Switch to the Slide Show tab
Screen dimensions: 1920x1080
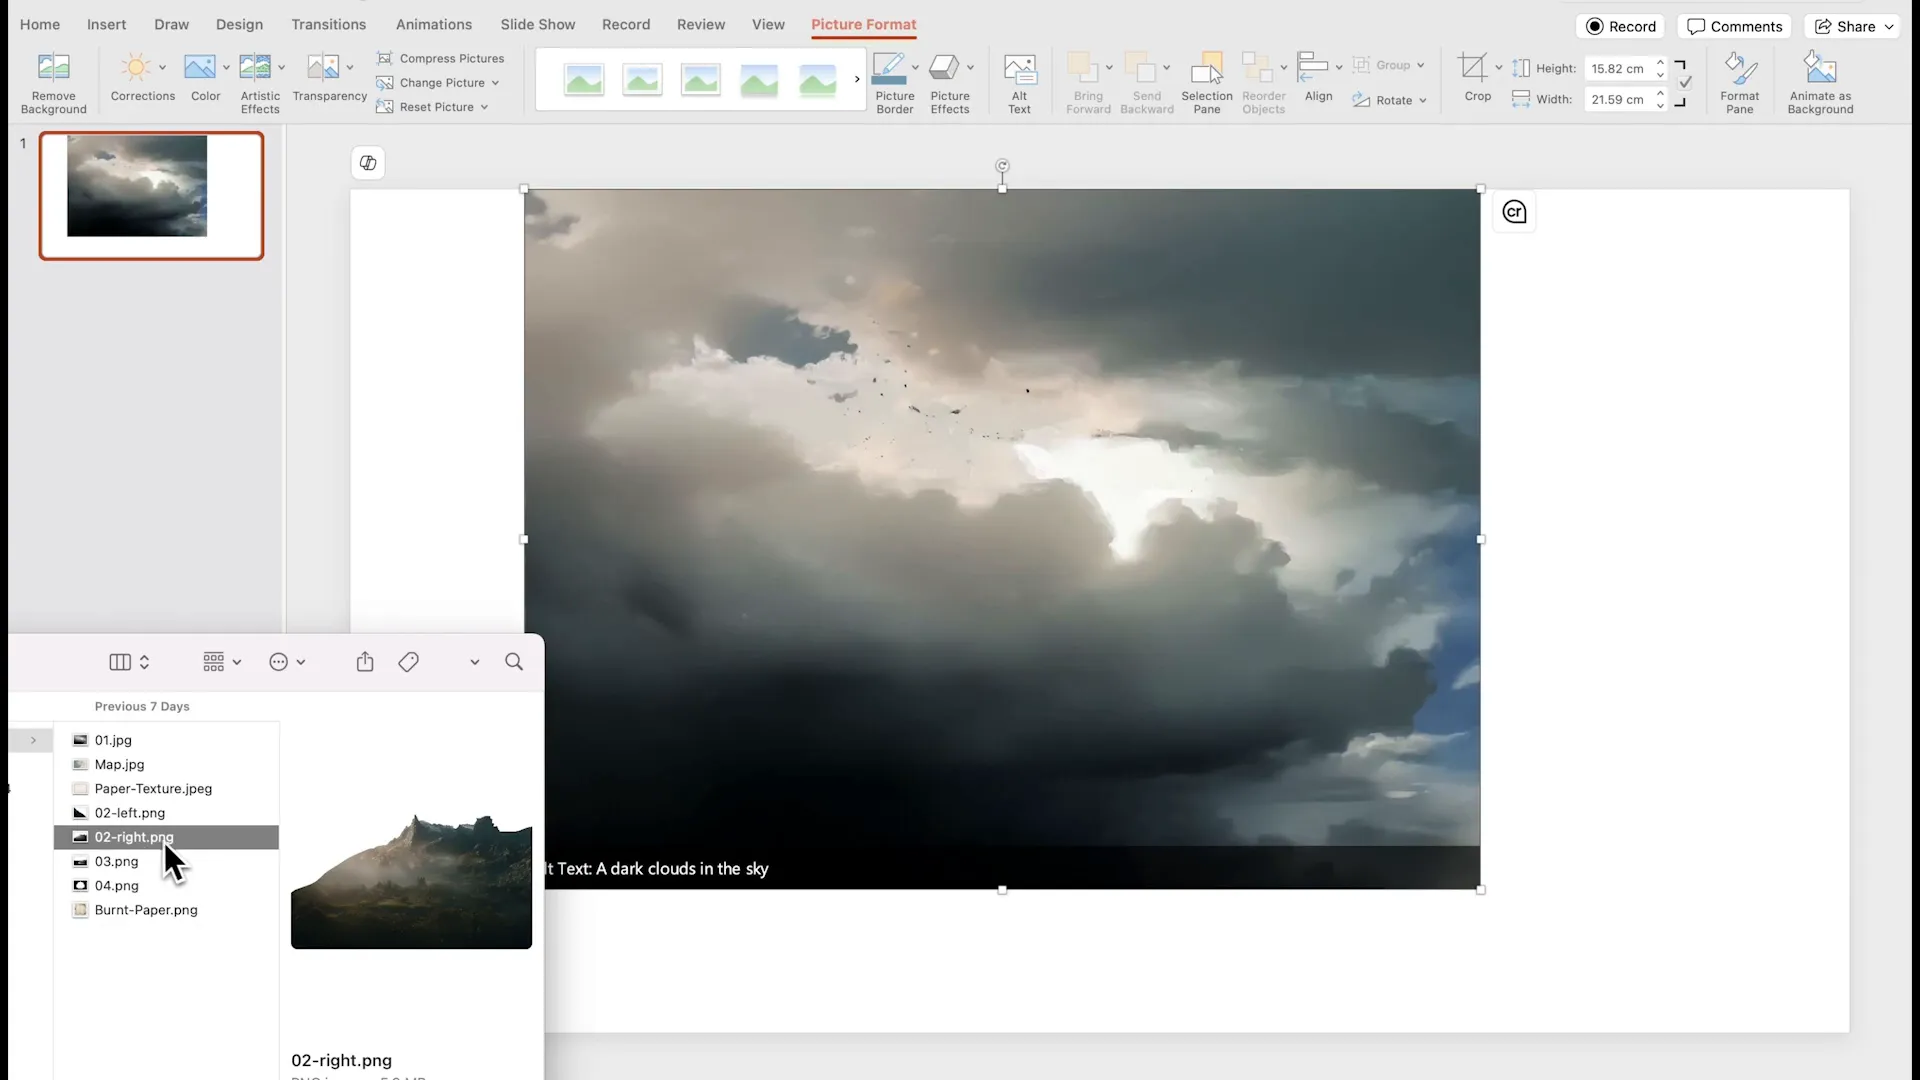[x=537, y=24]
